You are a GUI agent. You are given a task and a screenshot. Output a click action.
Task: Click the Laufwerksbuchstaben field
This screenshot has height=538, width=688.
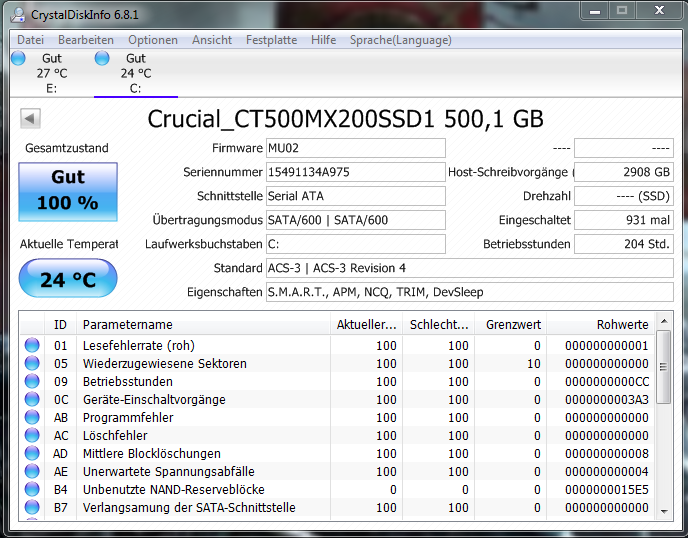(356, 244)
